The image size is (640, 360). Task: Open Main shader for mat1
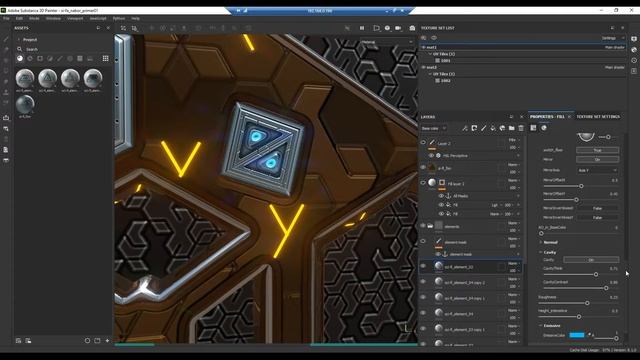(615, 47)
